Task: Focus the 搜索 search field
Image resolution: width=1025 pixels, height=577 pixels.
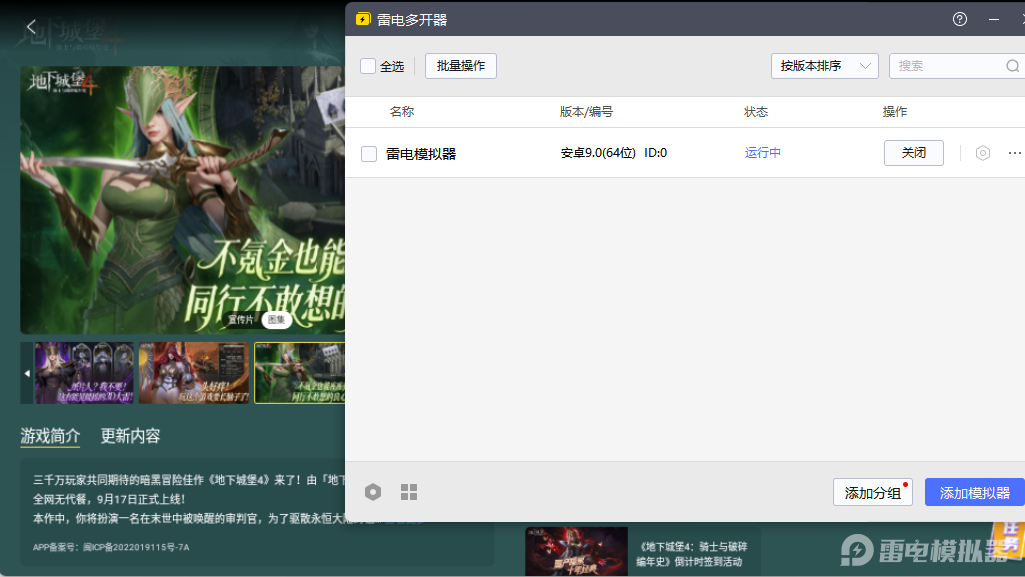Action: click(x=950, y=66)
